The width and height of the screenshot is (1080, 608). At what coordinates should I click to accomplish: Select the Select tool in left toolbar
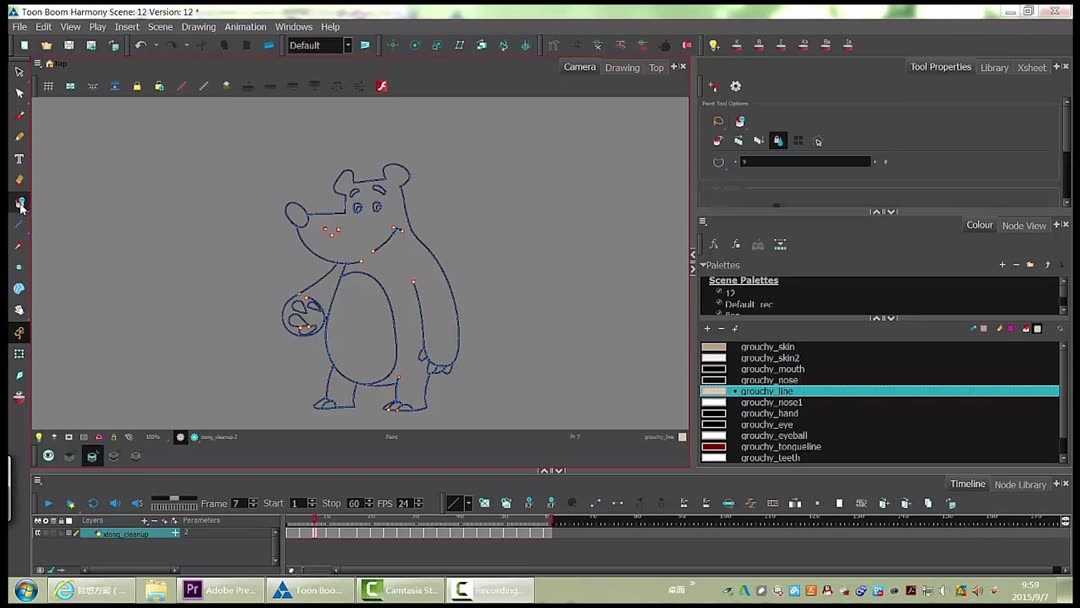(18, 71)
